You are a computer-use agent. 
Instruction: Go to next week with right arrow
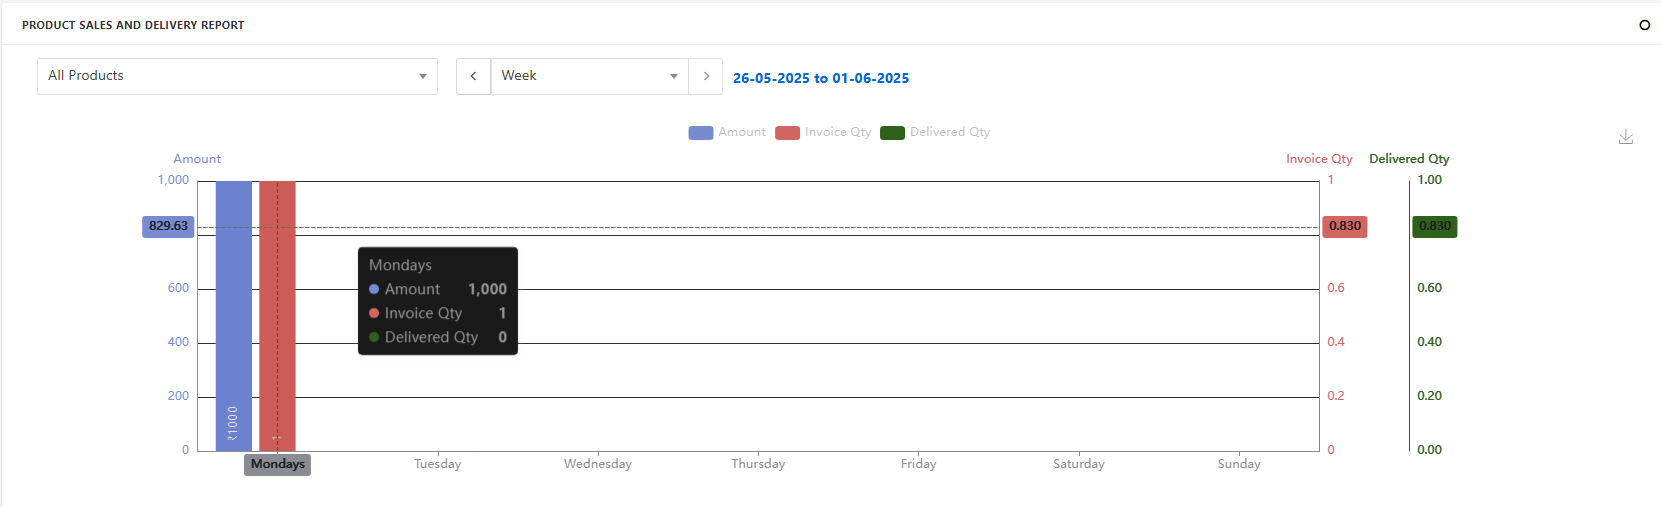tap(706, 76)
